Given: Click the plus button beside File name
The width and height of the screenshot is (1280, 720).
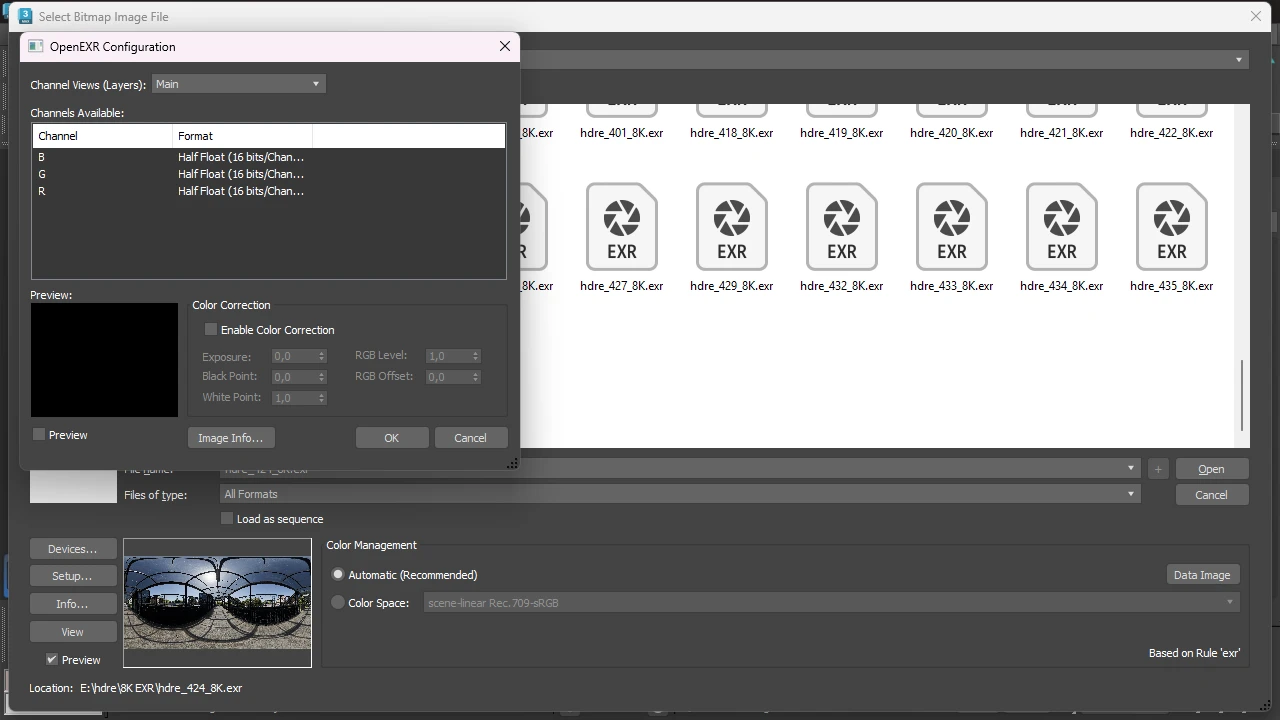Looking at the screenshot, I should pos(1158,469).
